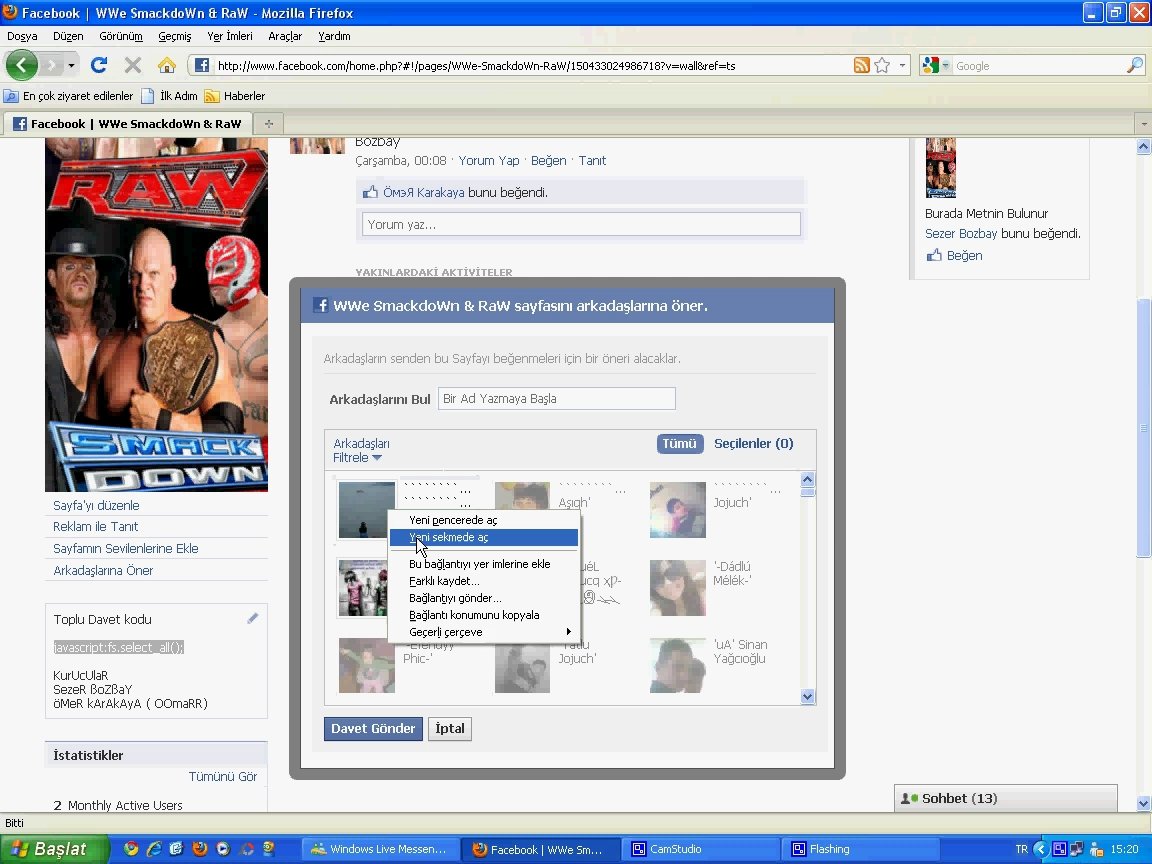Open Windows Media Player from quick launch
The width and height of the screenshot is (1152, 864).
click(223, 849)
